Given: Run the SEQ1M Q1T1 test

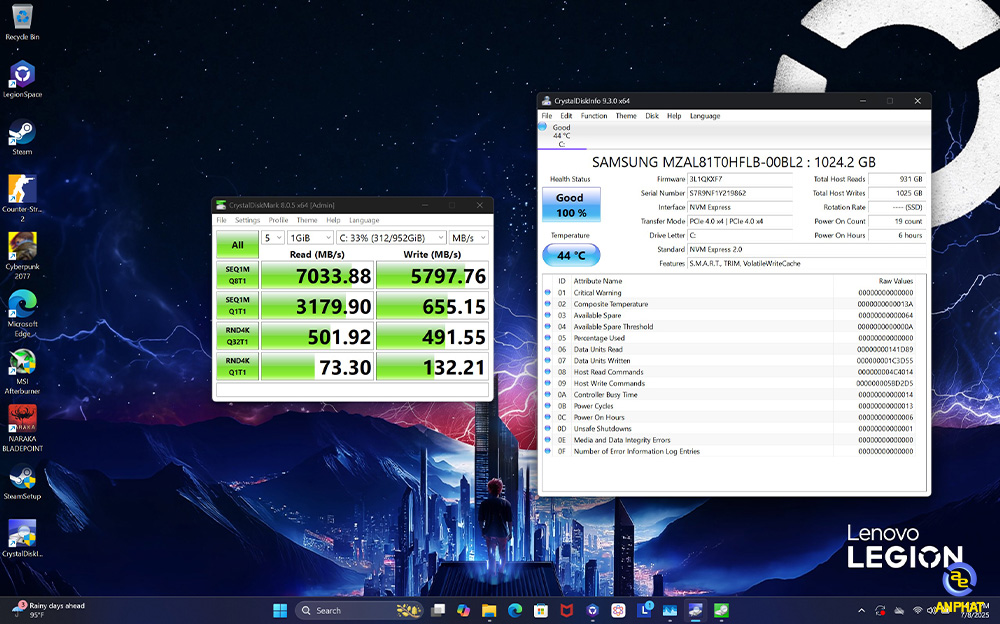Looking at the screenshot, I should coord(237,306).
